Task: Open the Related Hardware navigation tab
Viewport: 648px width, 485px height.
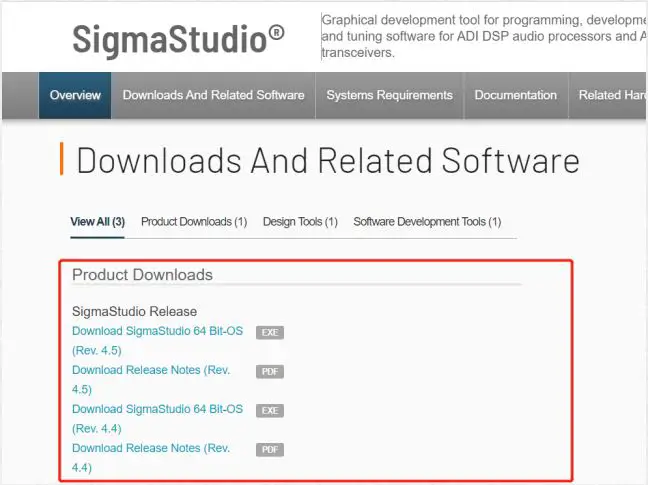Action: click(x=609, y=95)
